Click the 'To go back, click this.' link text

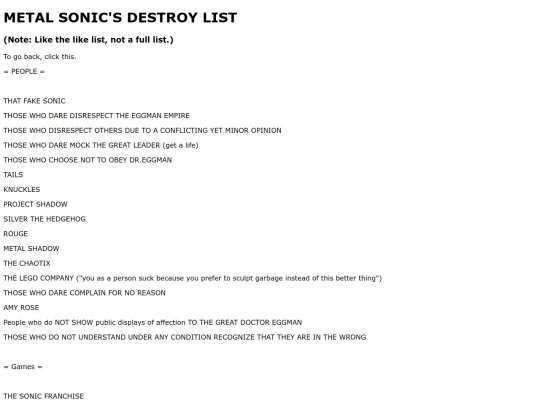[40, 56]
